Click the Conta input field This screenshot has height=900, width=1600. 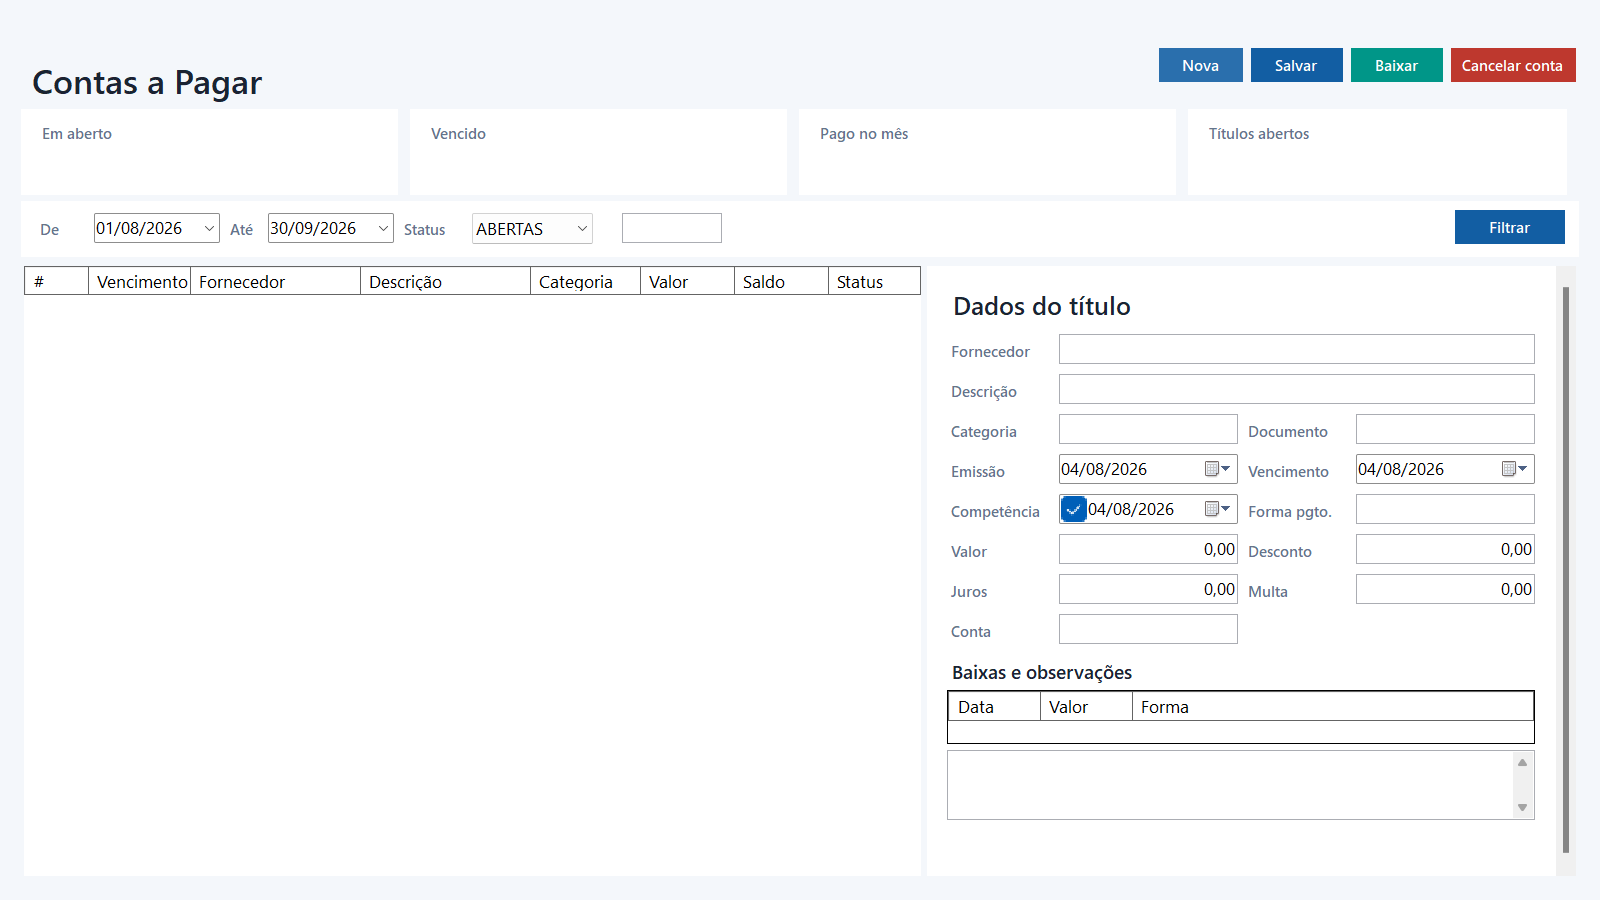(1148, 629)
